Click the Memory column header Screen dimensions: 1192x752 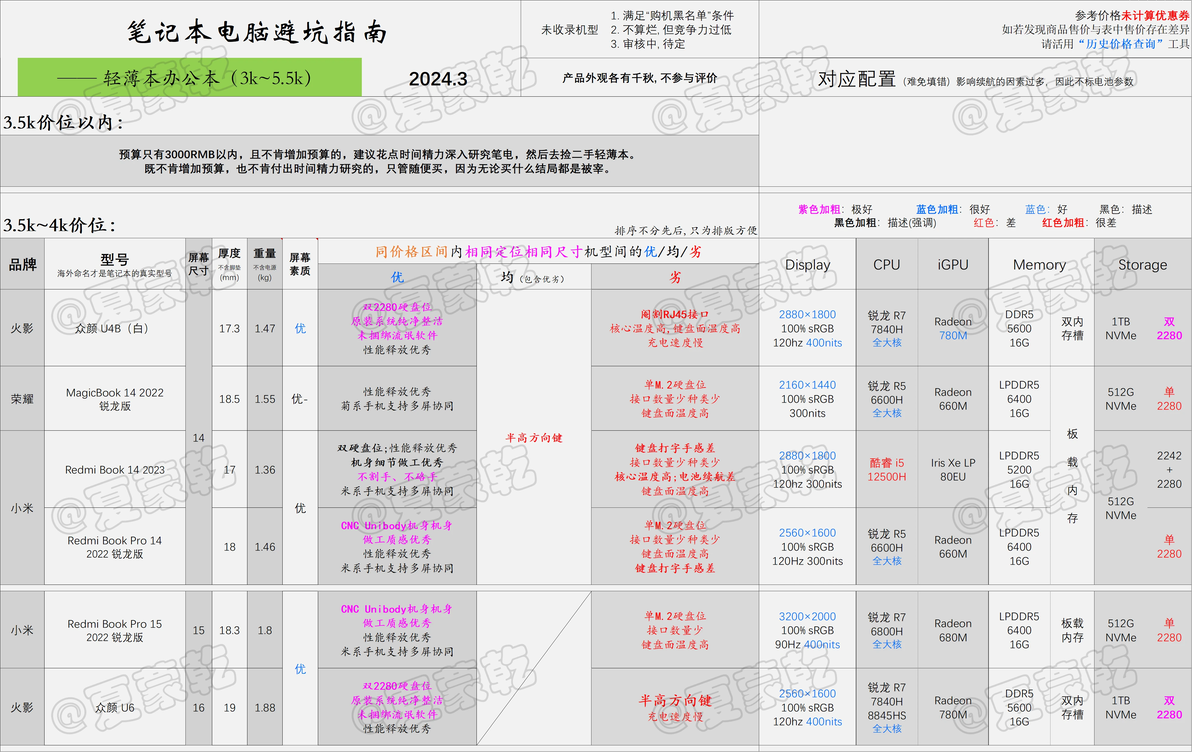[1039, 265]
